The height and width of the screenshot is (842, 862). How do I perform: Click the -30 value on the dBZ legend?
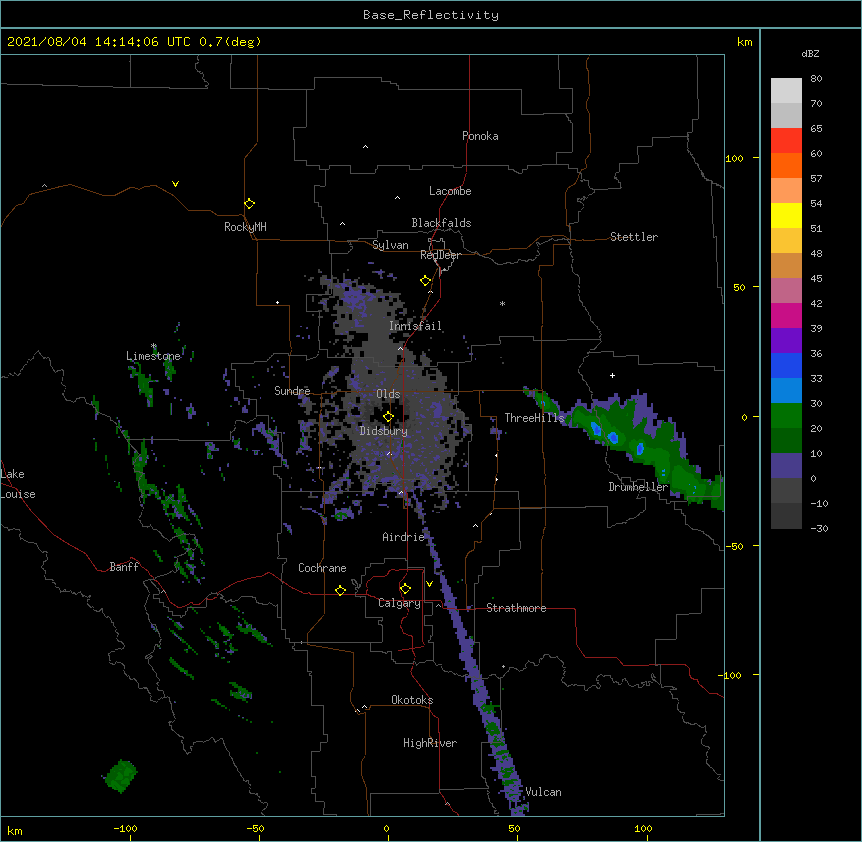(x=819, y=528)
